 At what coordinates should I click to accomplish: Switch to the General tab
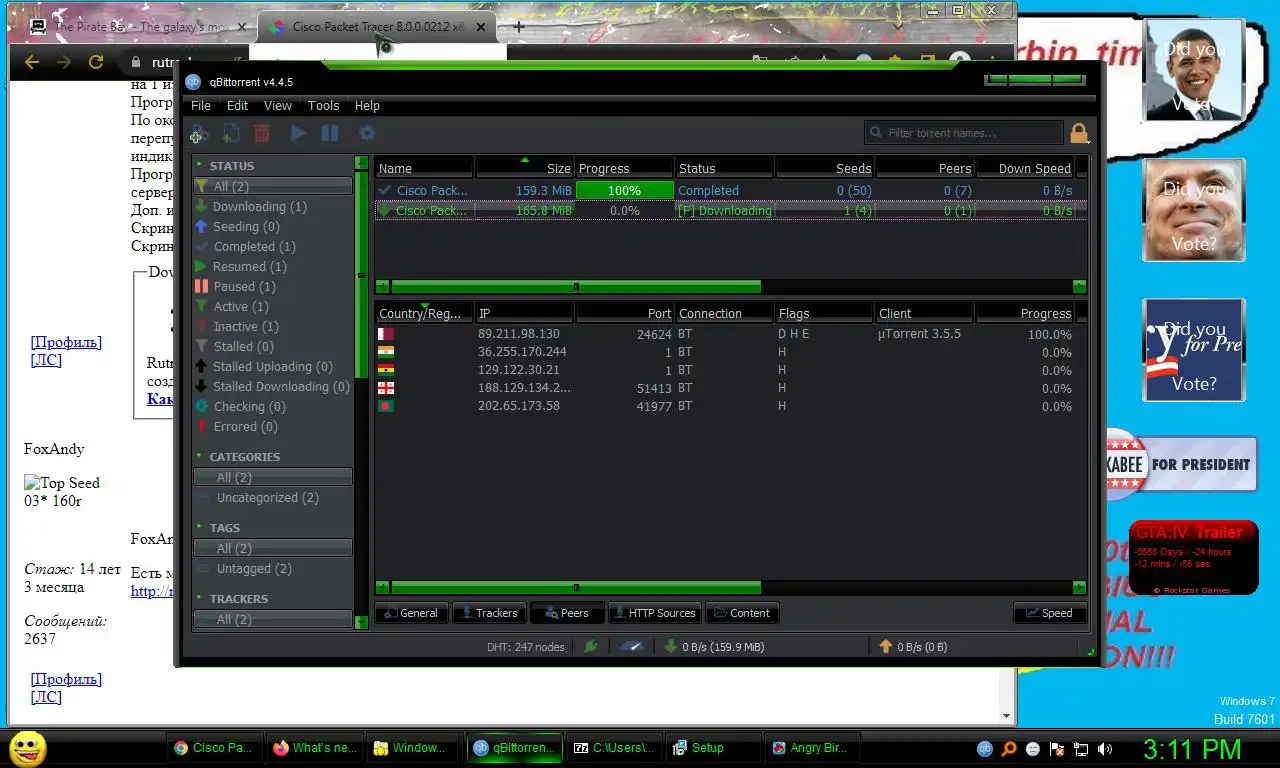pyautogui.click(x=411, y=613)
